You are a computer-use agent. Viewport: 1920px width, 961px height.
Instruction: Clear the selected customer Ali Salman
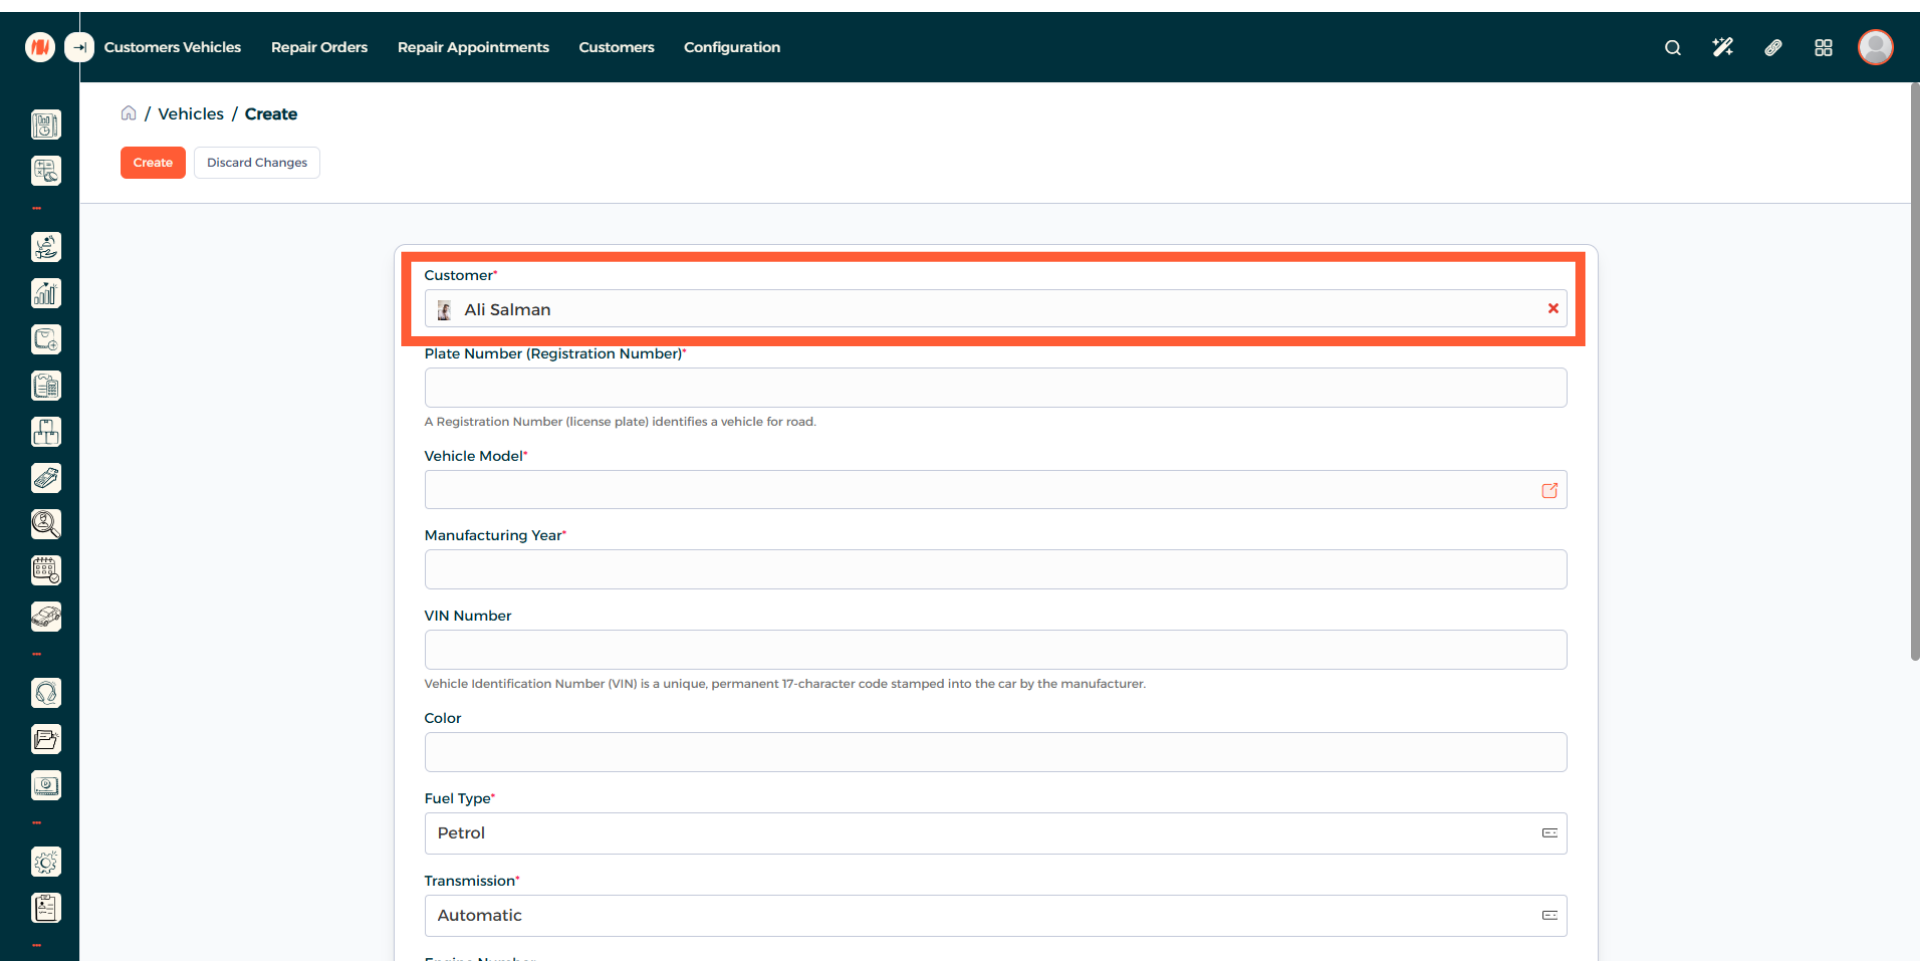[1553, 309]
